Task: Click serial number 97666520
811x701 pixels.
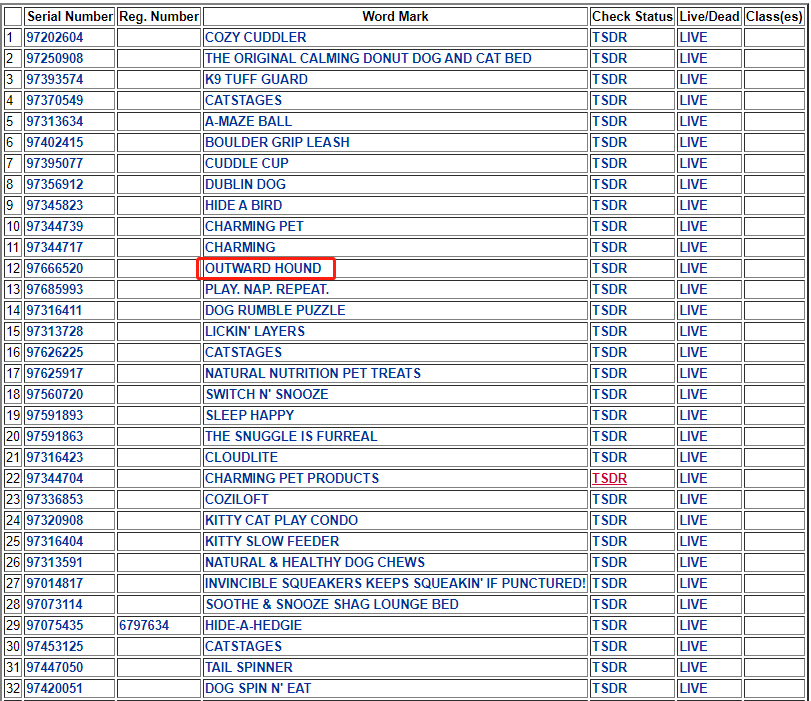Action: click(x=55, y=269)
